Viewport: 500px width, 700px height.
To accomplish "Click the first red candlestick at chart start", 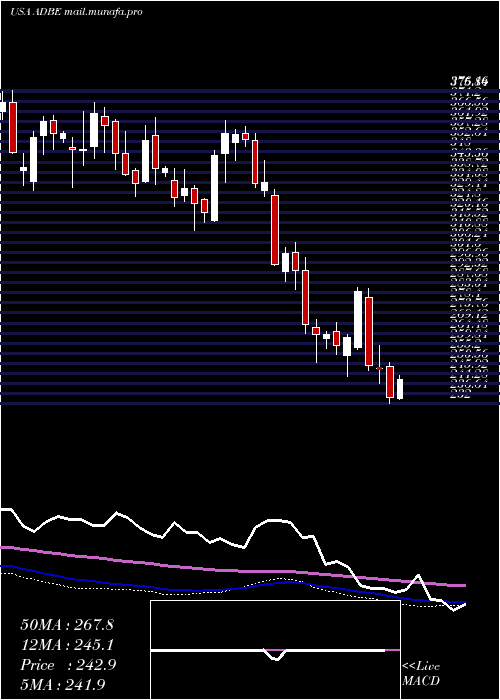I will click(x=13, y=128).
